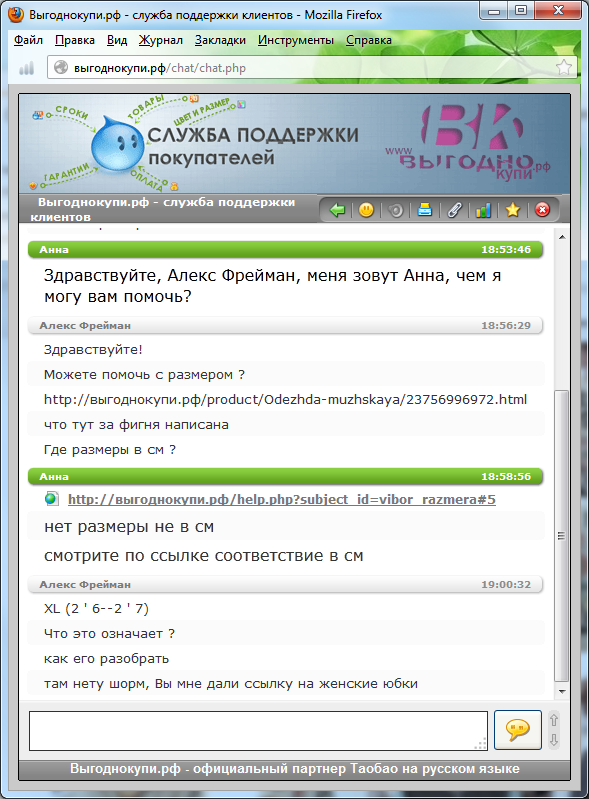
Task: Click the ГАРАНТИИ label in banner
Action: pyautogui.click(x=66, y=172)
